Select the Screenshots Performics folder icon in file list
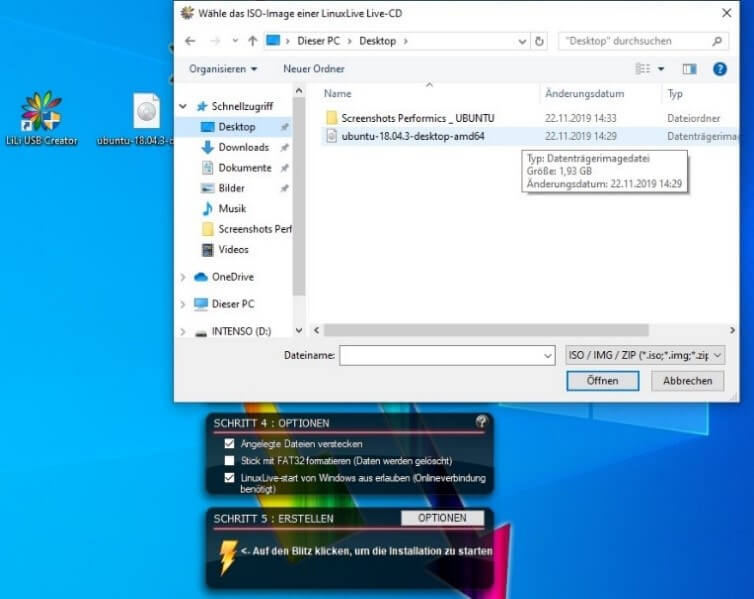 (331, 118)
